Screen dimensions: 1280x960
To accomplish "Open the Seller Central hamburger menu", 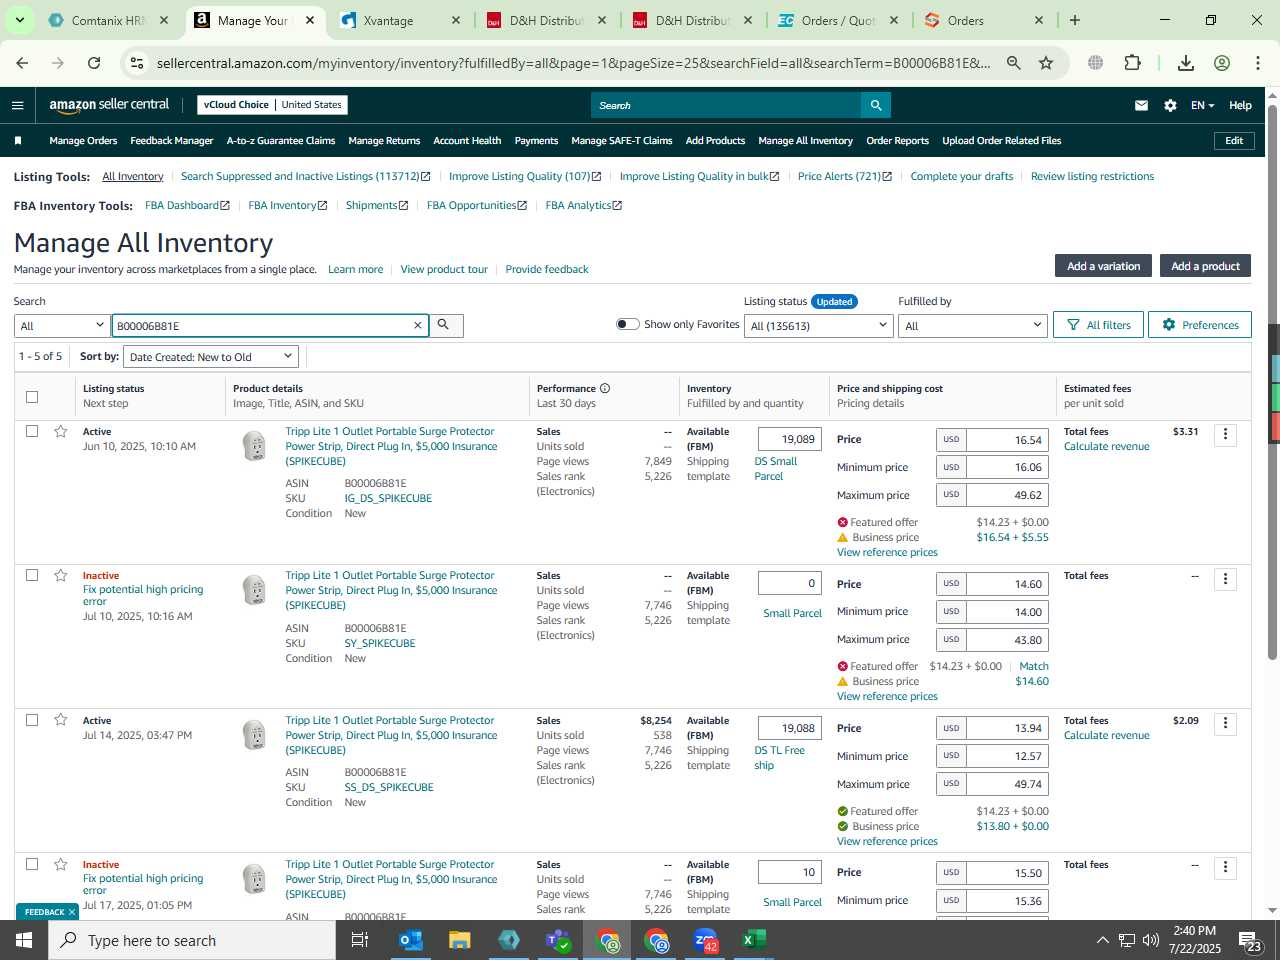I will coord(17,105).
